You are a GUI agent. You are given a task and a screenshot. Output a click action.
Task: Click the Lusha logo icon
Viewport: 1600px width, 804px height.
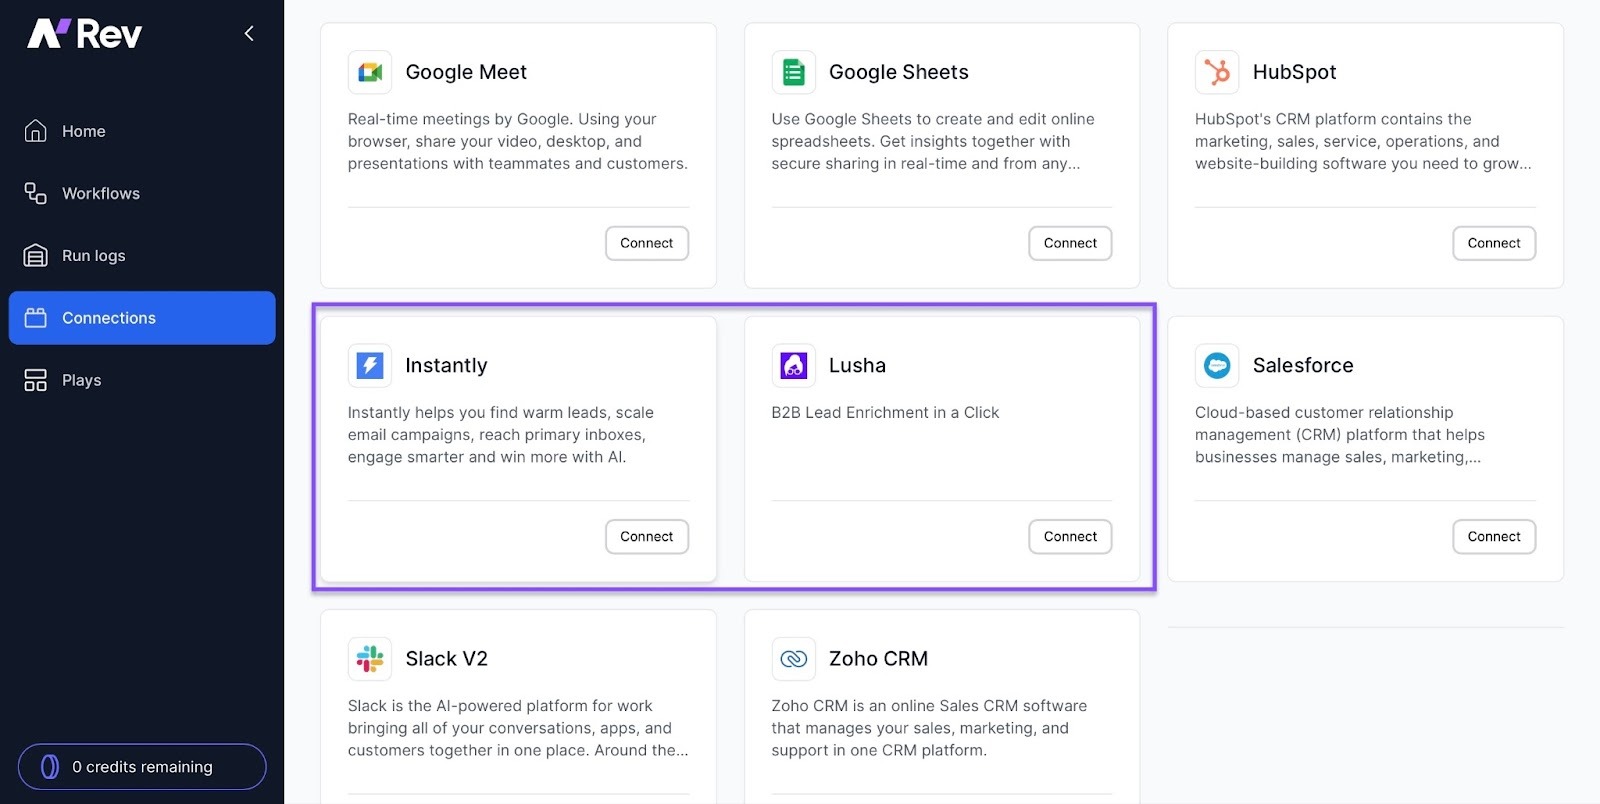pyautogui.click(x=793, y=365)
